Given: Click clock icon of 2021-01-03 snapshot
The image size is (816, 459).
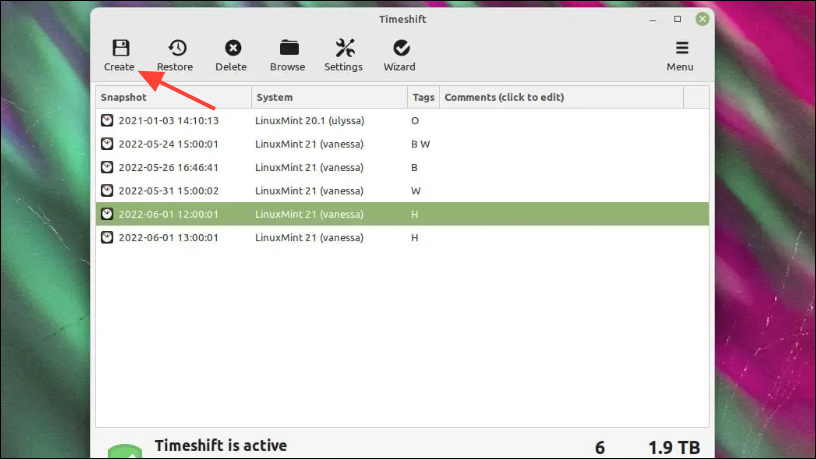Looking at the screenshot, I should (107, 120).
